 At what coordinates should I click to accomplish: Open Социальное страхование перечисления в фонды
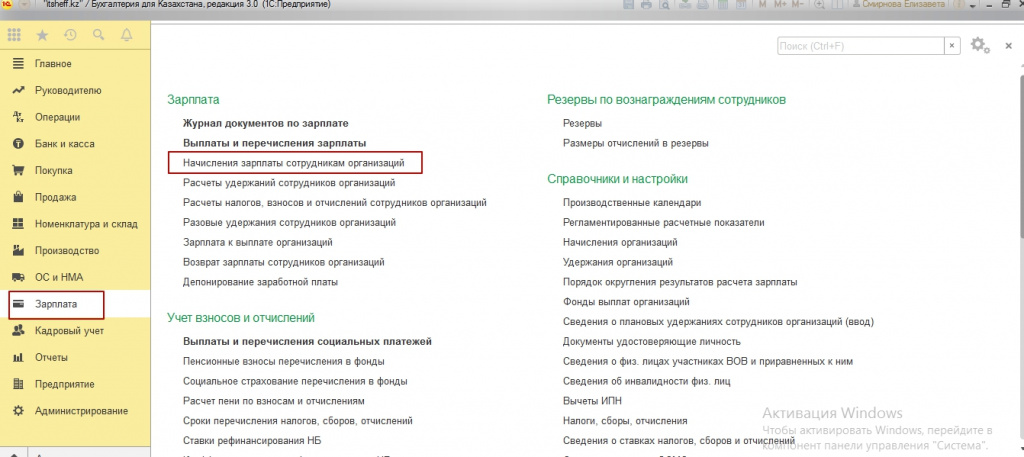tap(296, 381)
